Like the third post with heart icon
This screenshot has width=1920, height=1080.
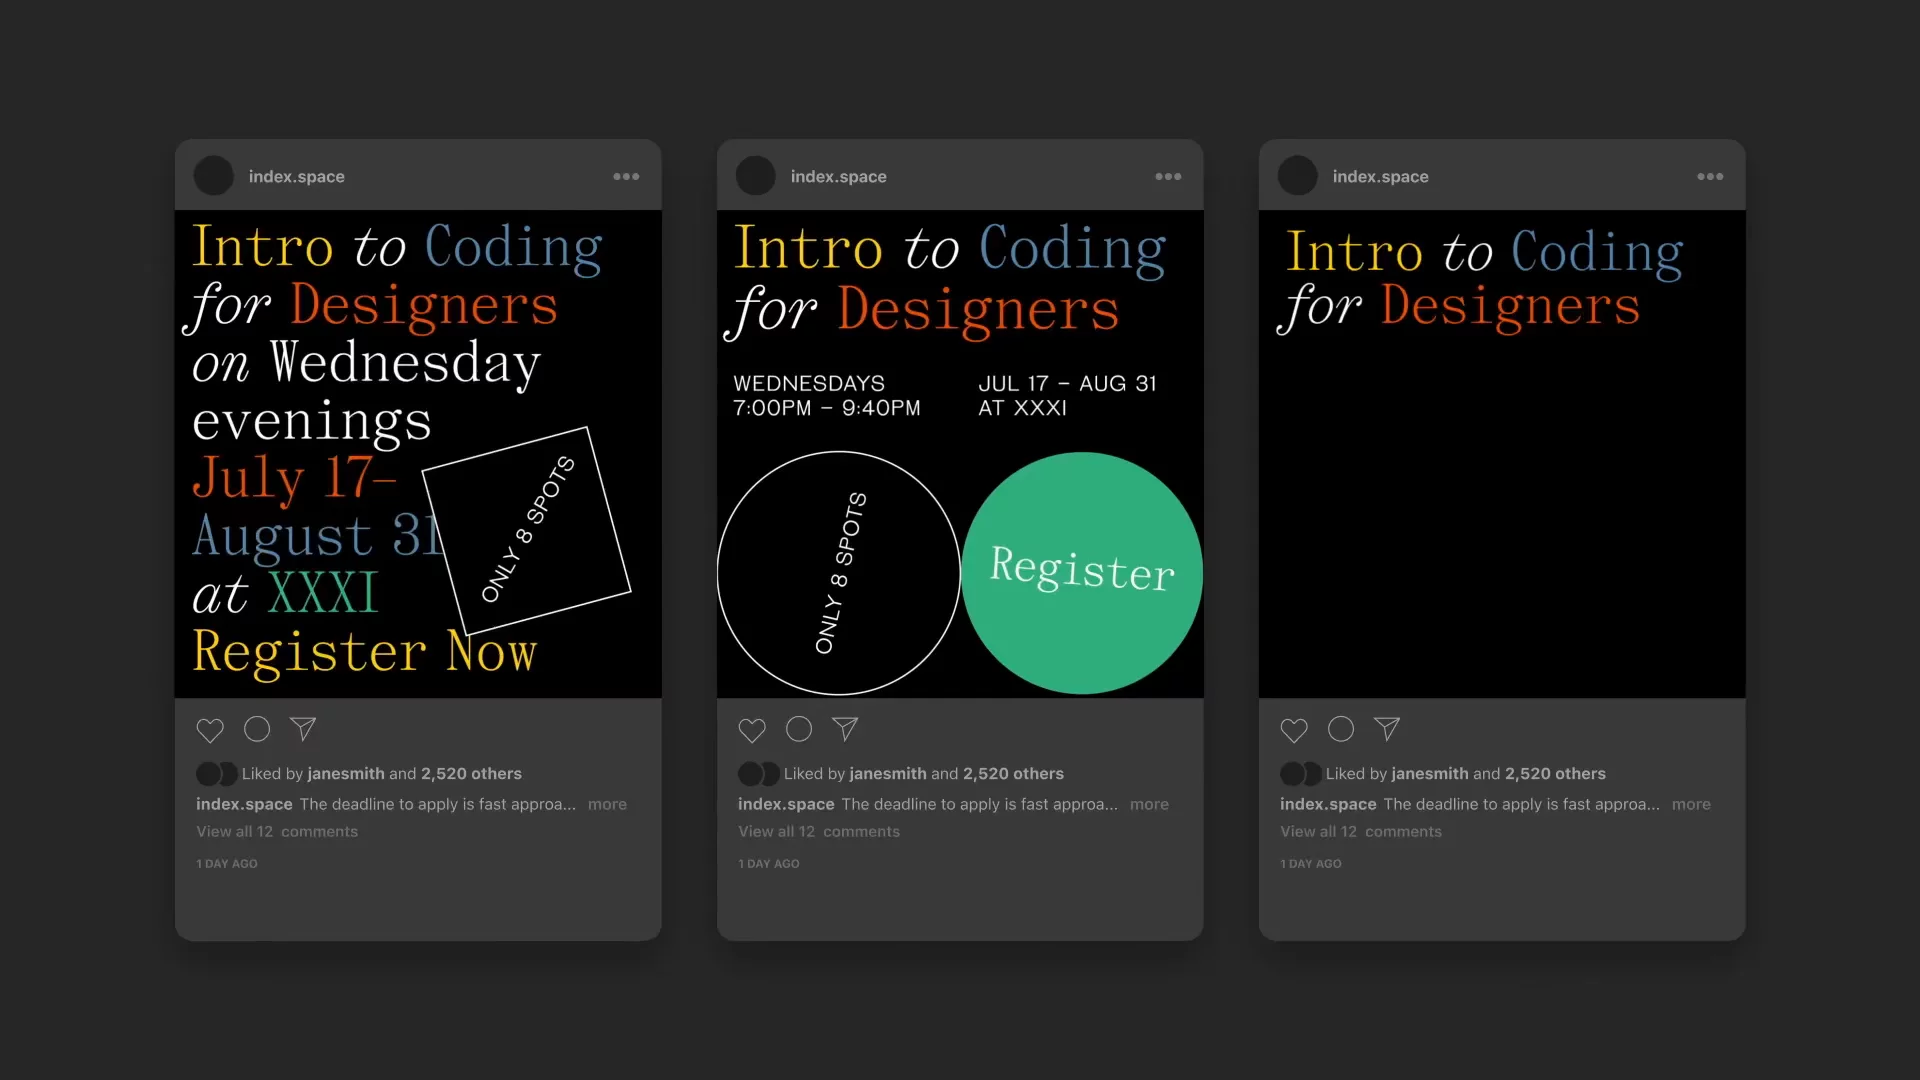1294,730
